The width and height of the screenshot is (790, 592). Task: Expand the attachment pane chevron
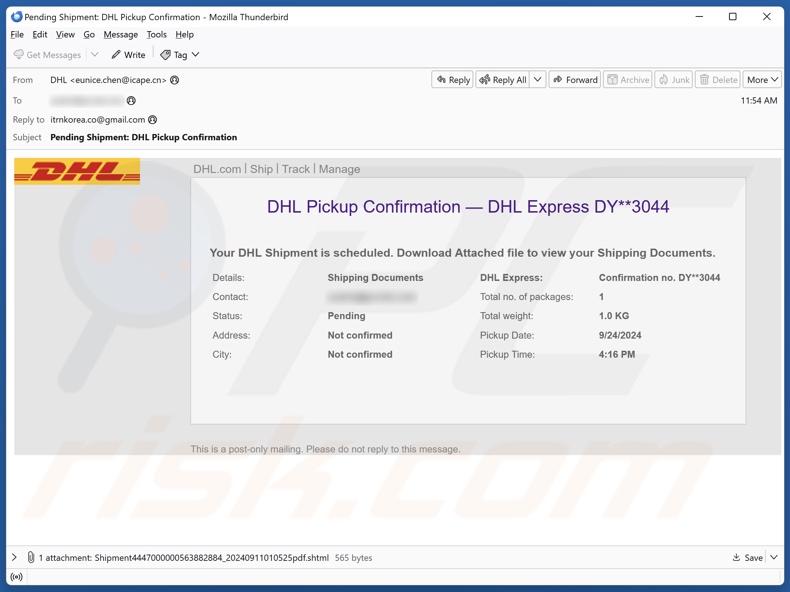pyautogui.click(x=14, y=557)
